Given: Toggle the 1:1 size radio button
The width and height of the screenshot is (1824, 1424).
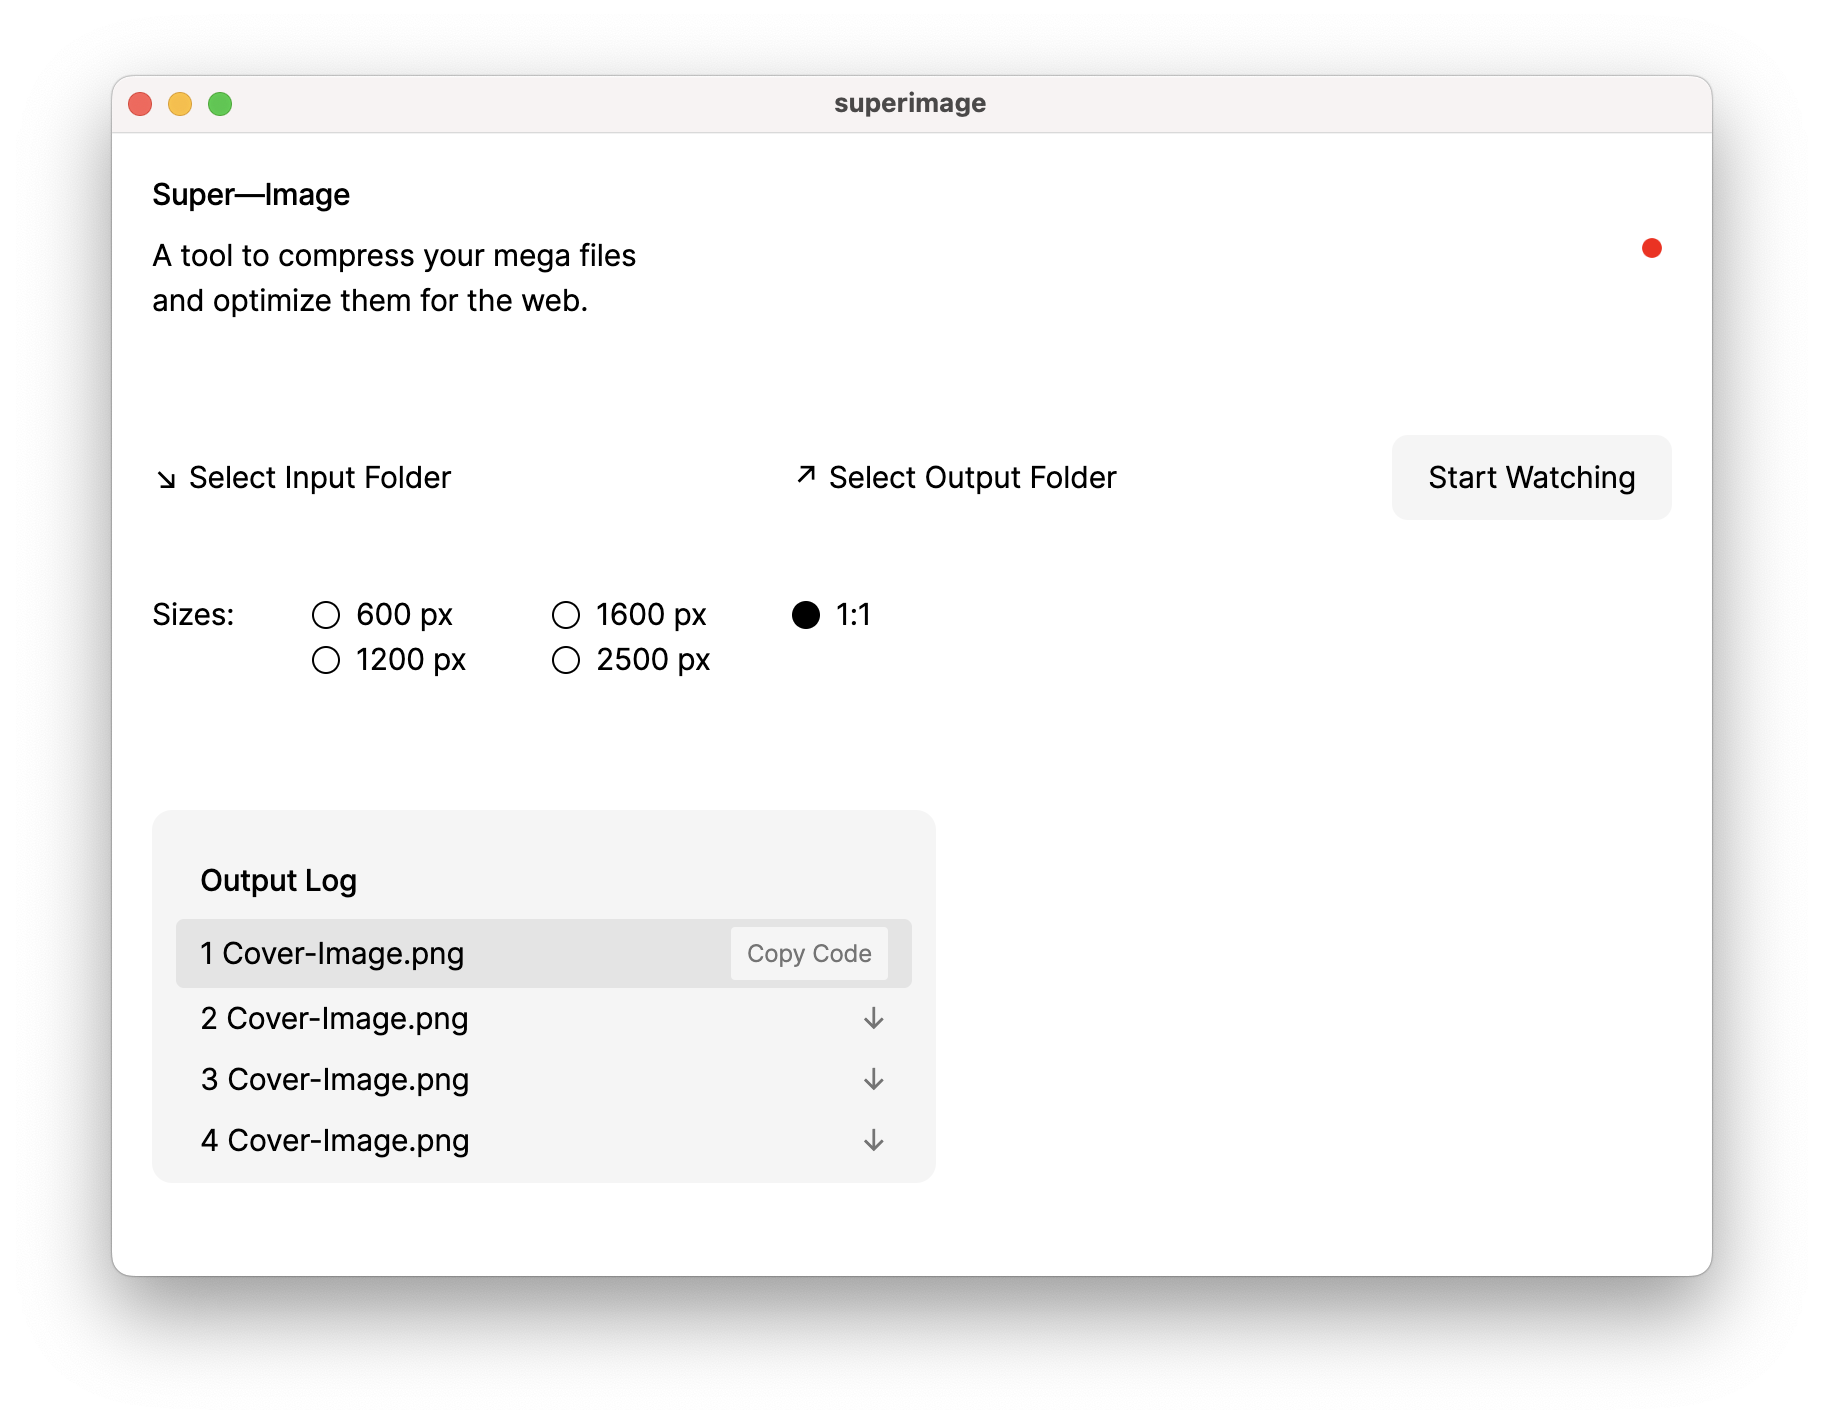Looking at the screenshot, I should 806,615.
